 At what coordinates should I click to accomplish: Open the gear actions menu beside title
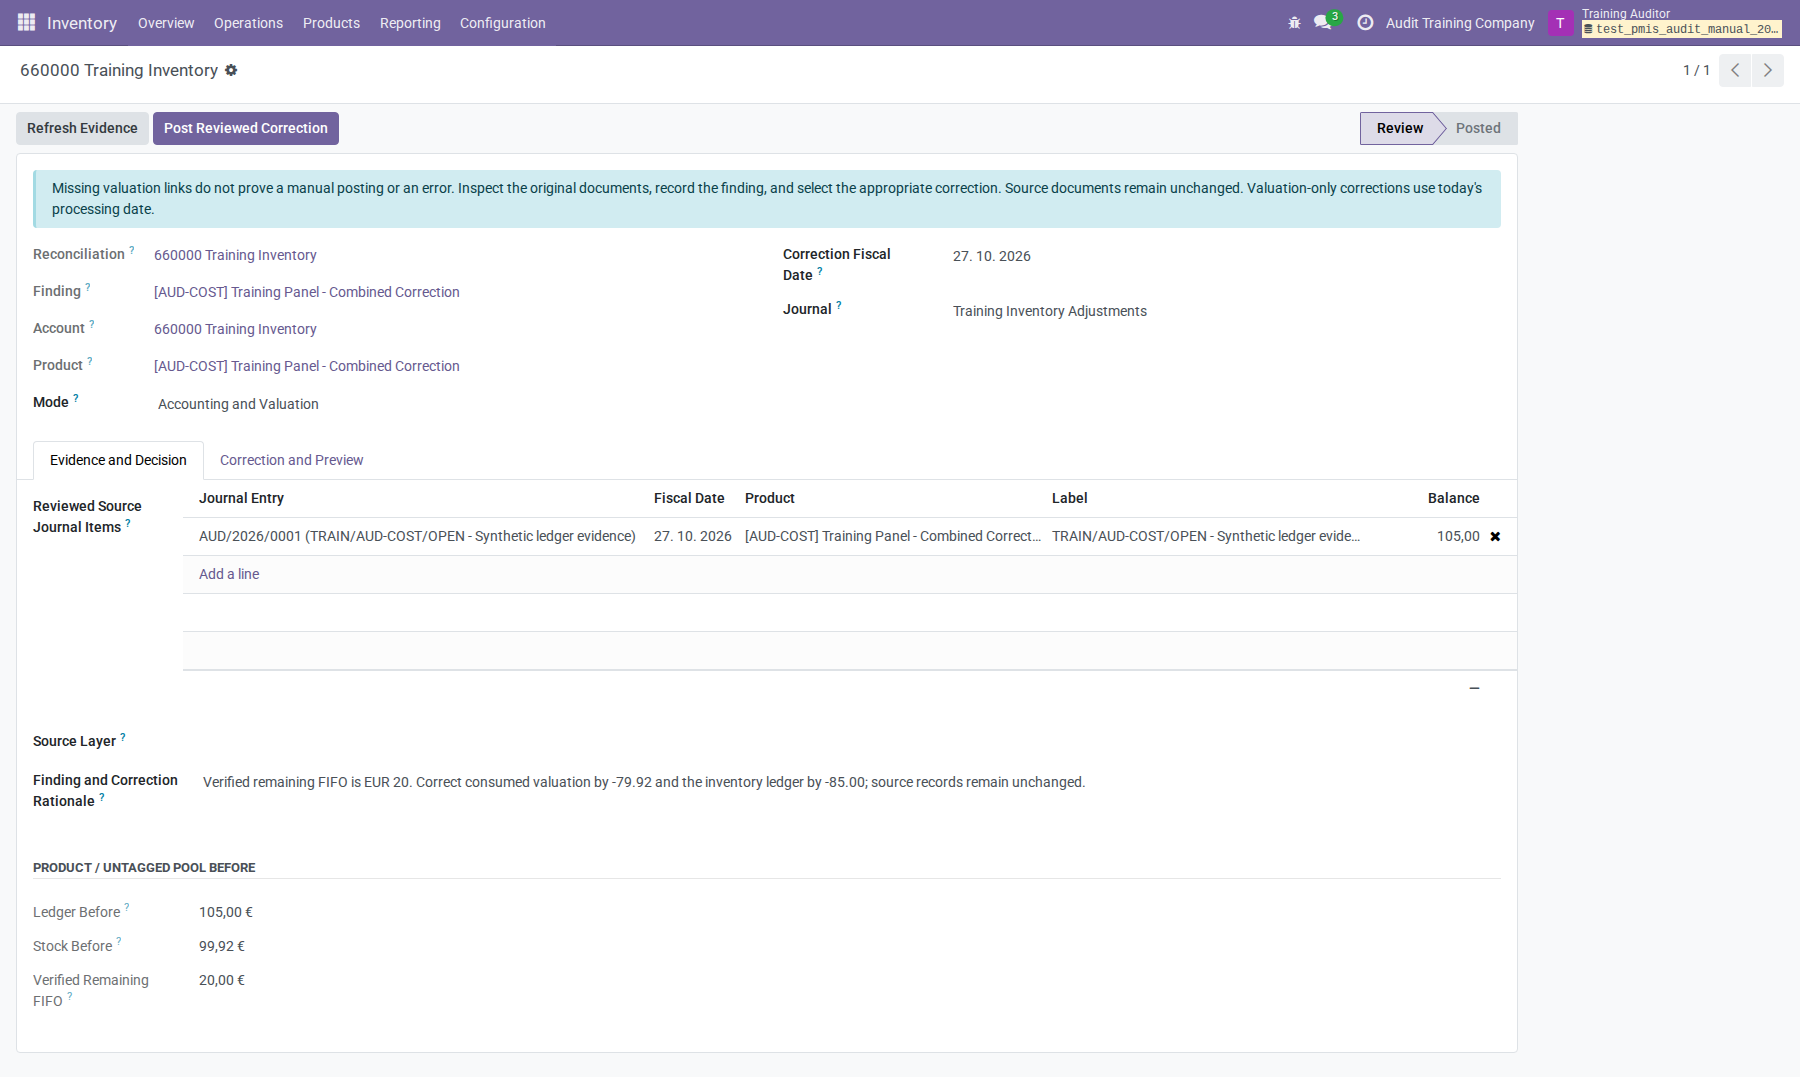231,70
